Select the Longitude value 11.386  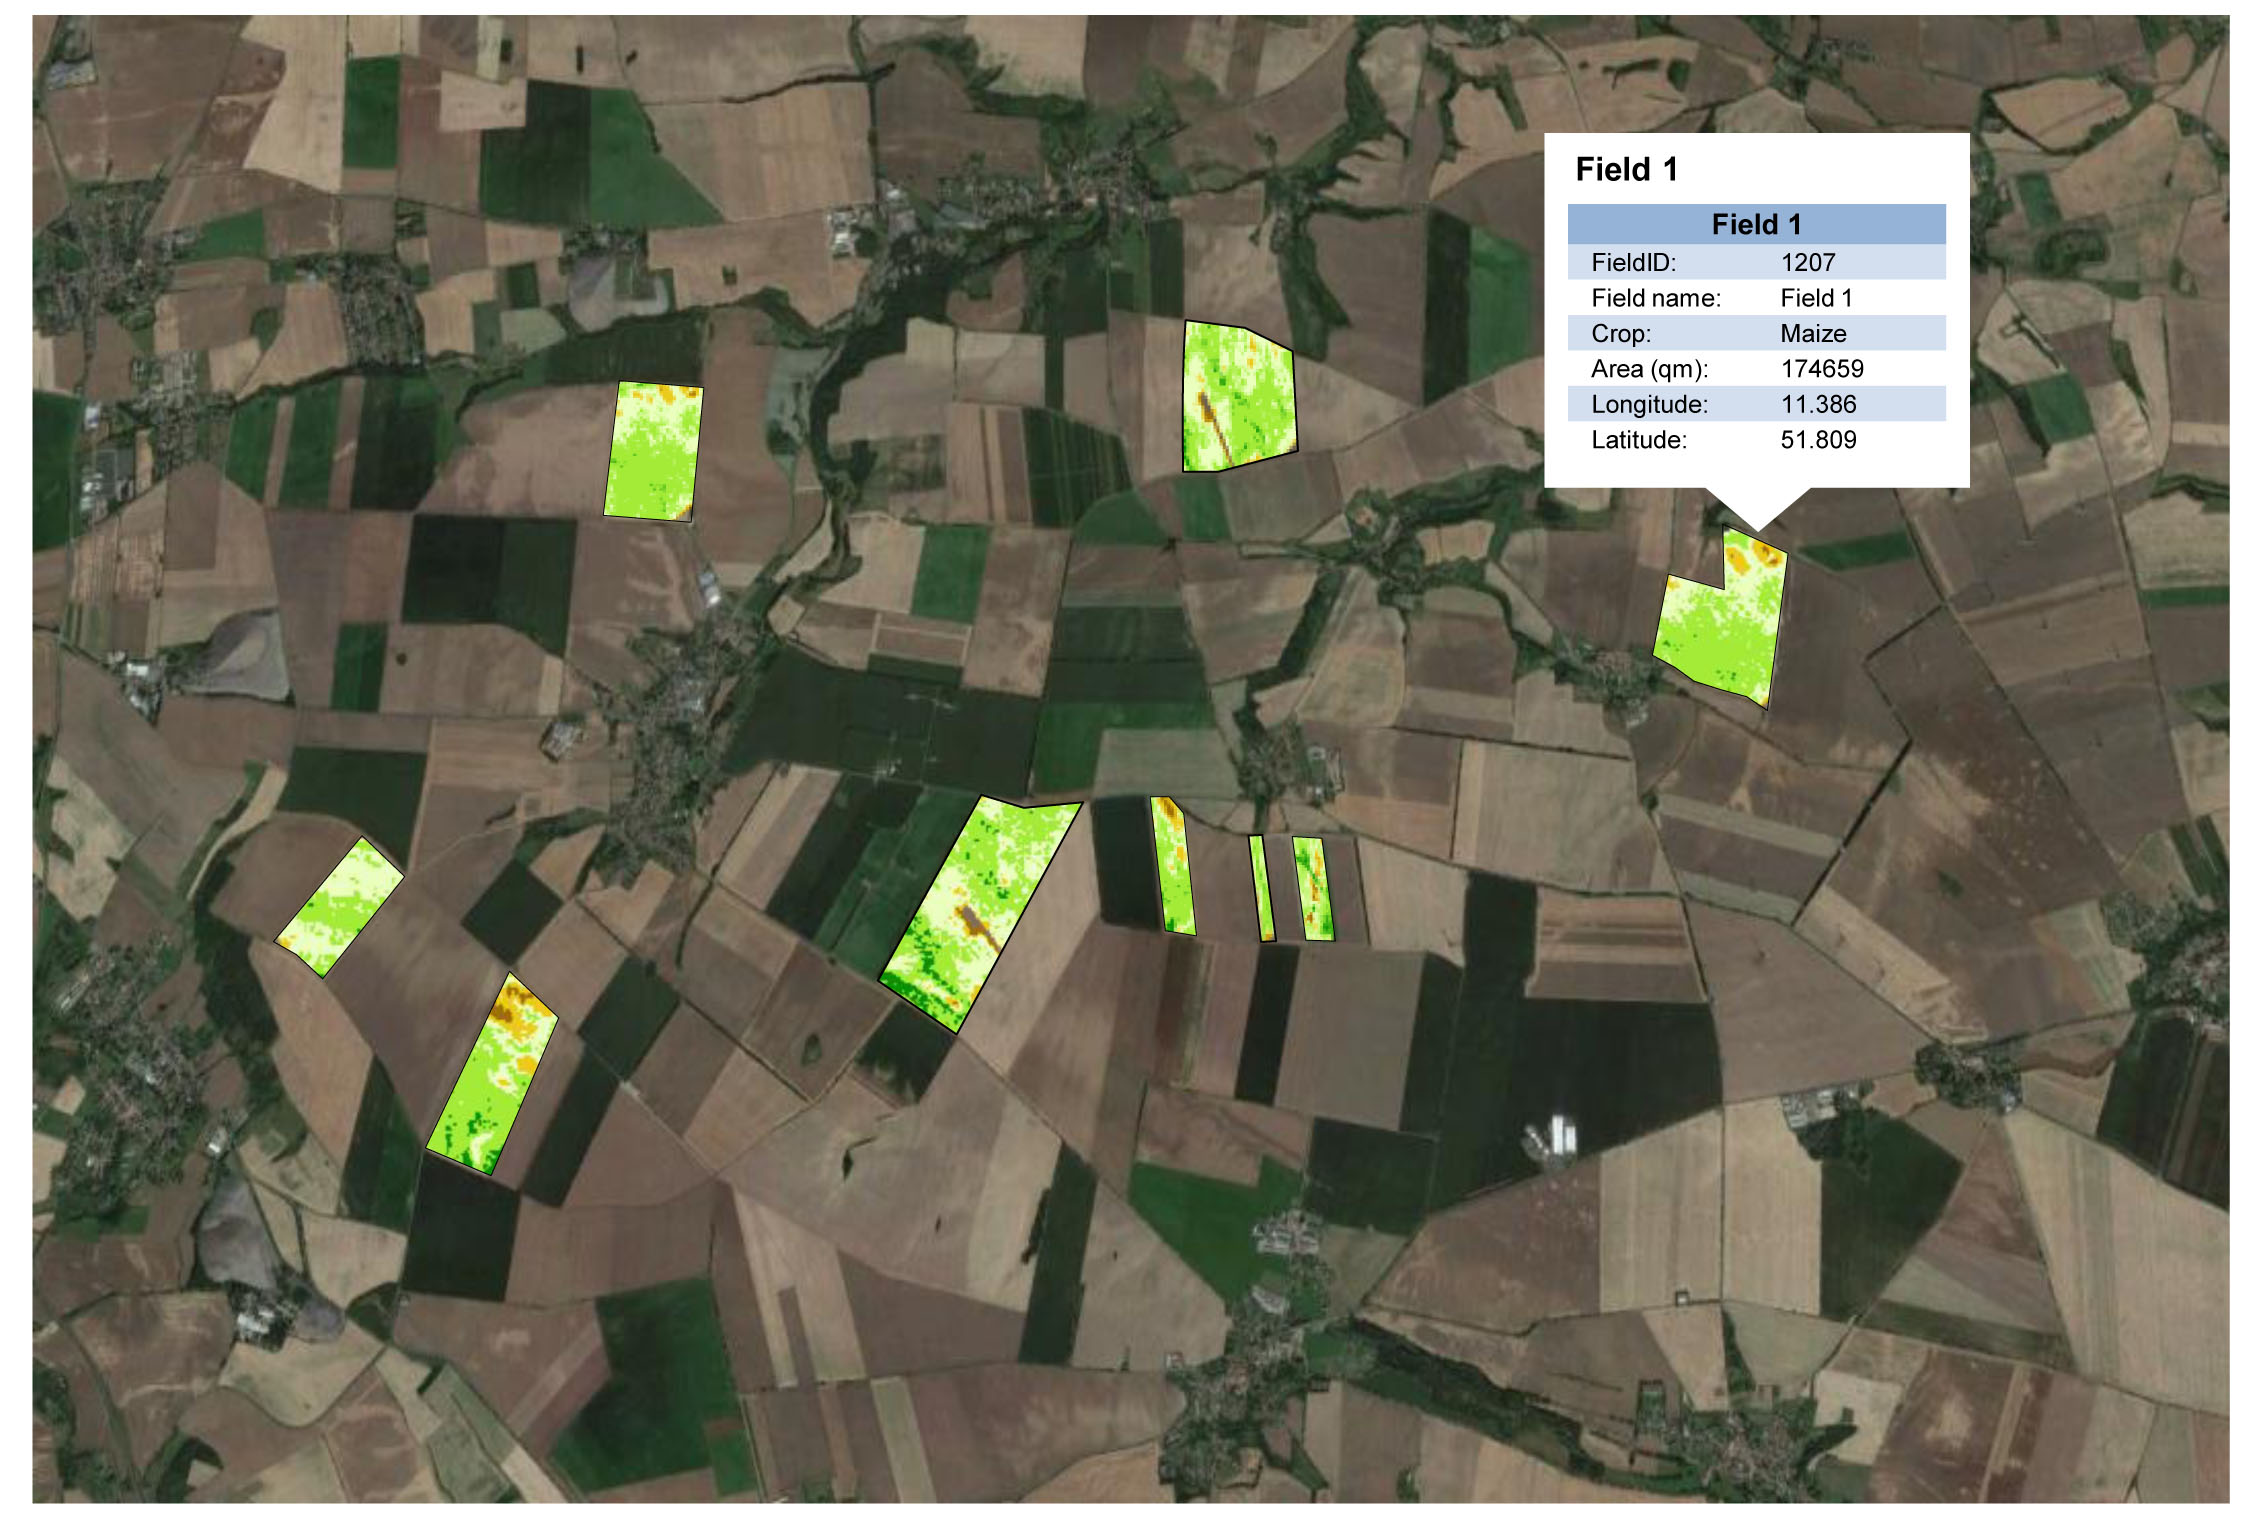(x=1818, y=404)
